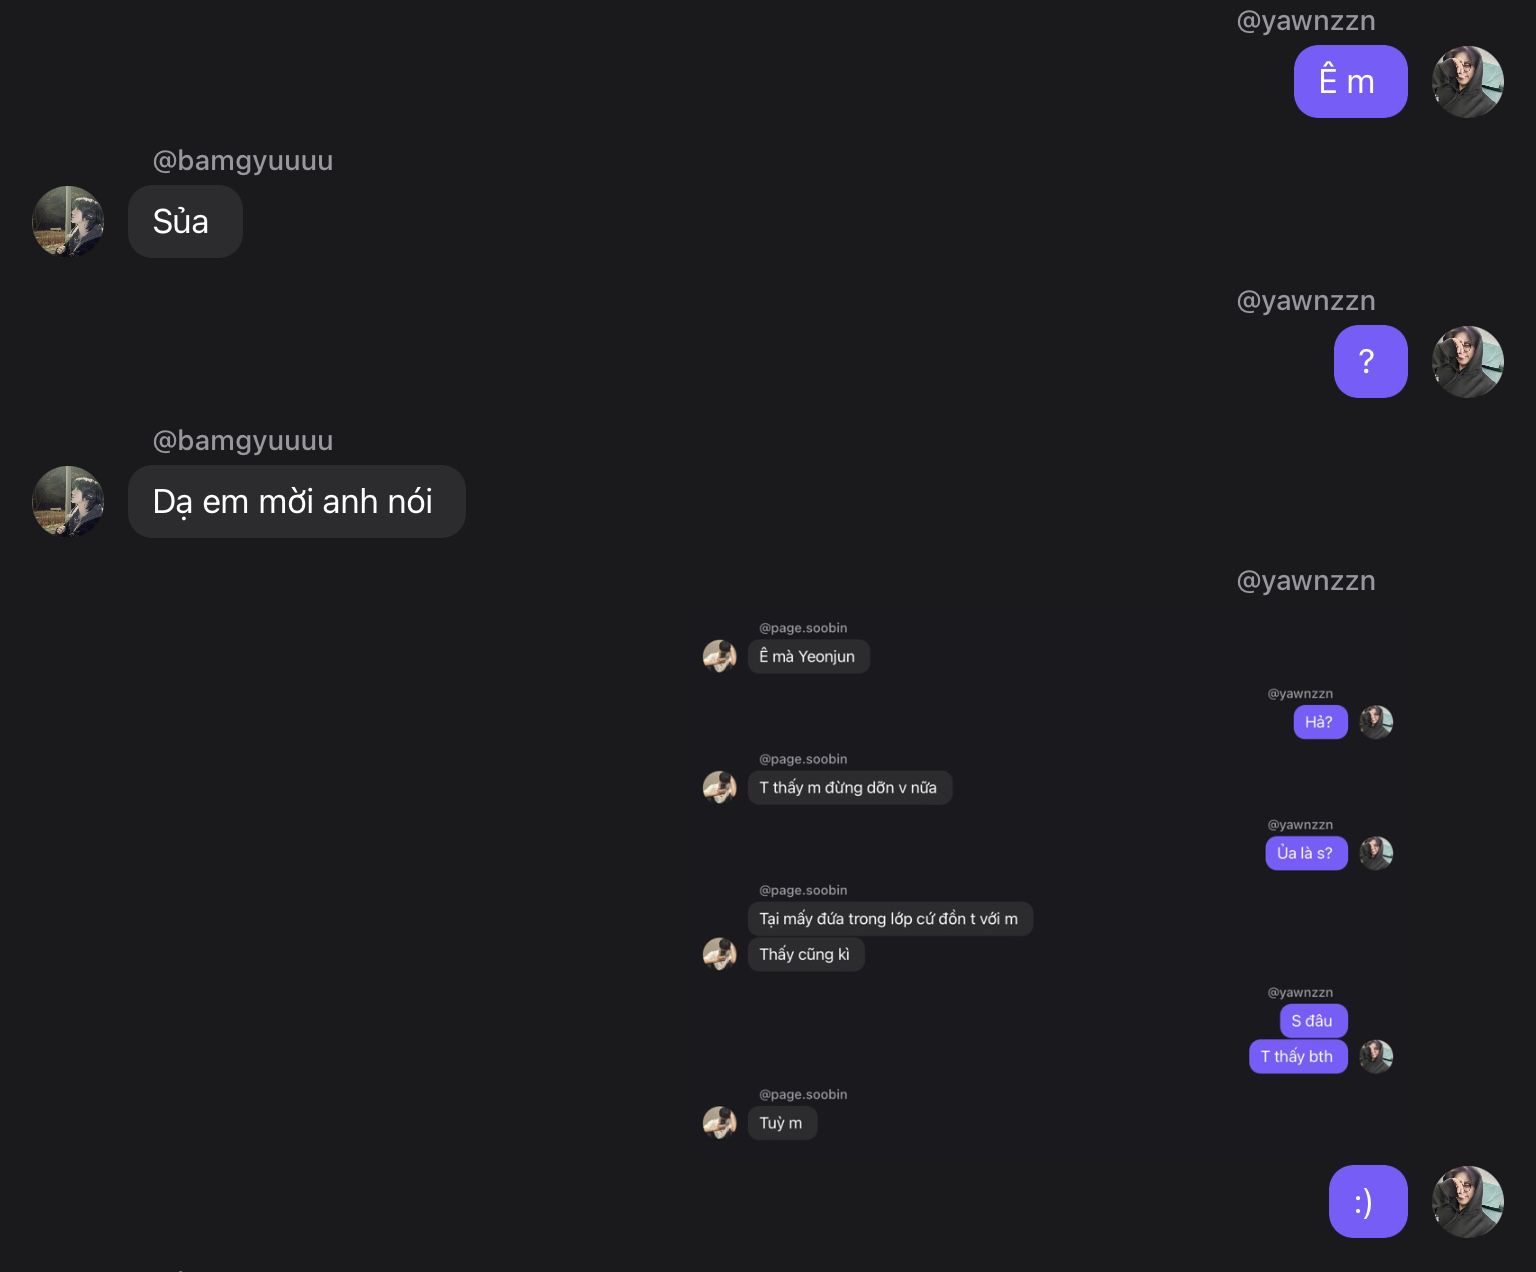Click yawnzzn's avatar beside 'Ê m' message
This screenshot has width=1536, height=1272.
1468,82
